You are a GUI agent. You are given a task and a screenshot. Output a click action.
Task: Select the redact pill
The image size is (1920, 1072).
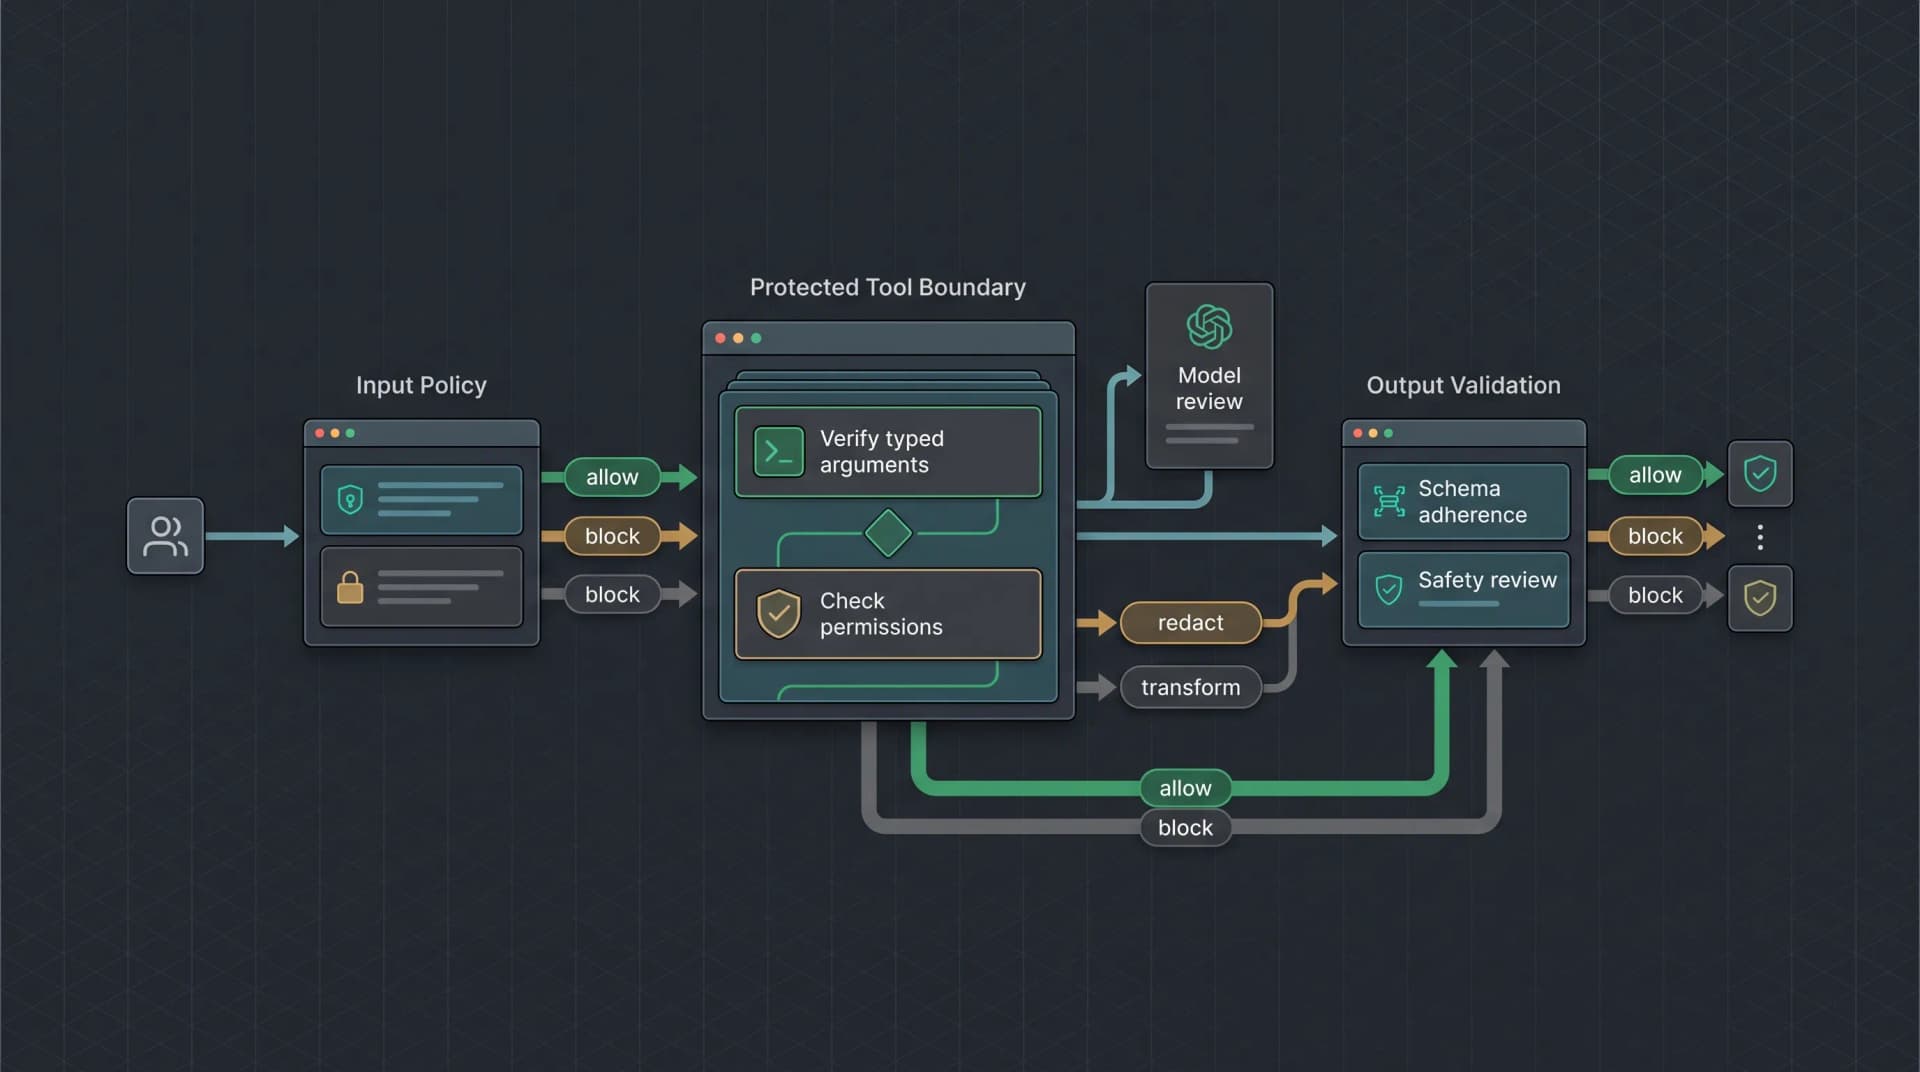[1190, 623]
